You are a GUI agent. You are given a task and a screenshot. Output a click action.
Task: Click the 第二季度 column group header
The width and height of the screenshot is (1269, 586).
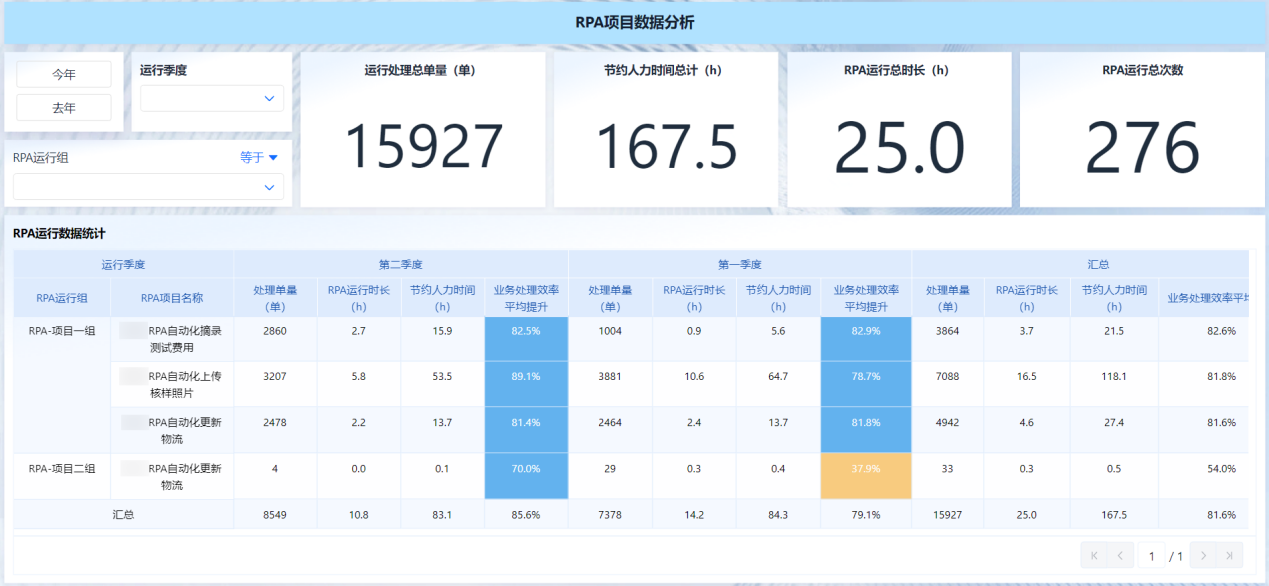tap(401, 265)
